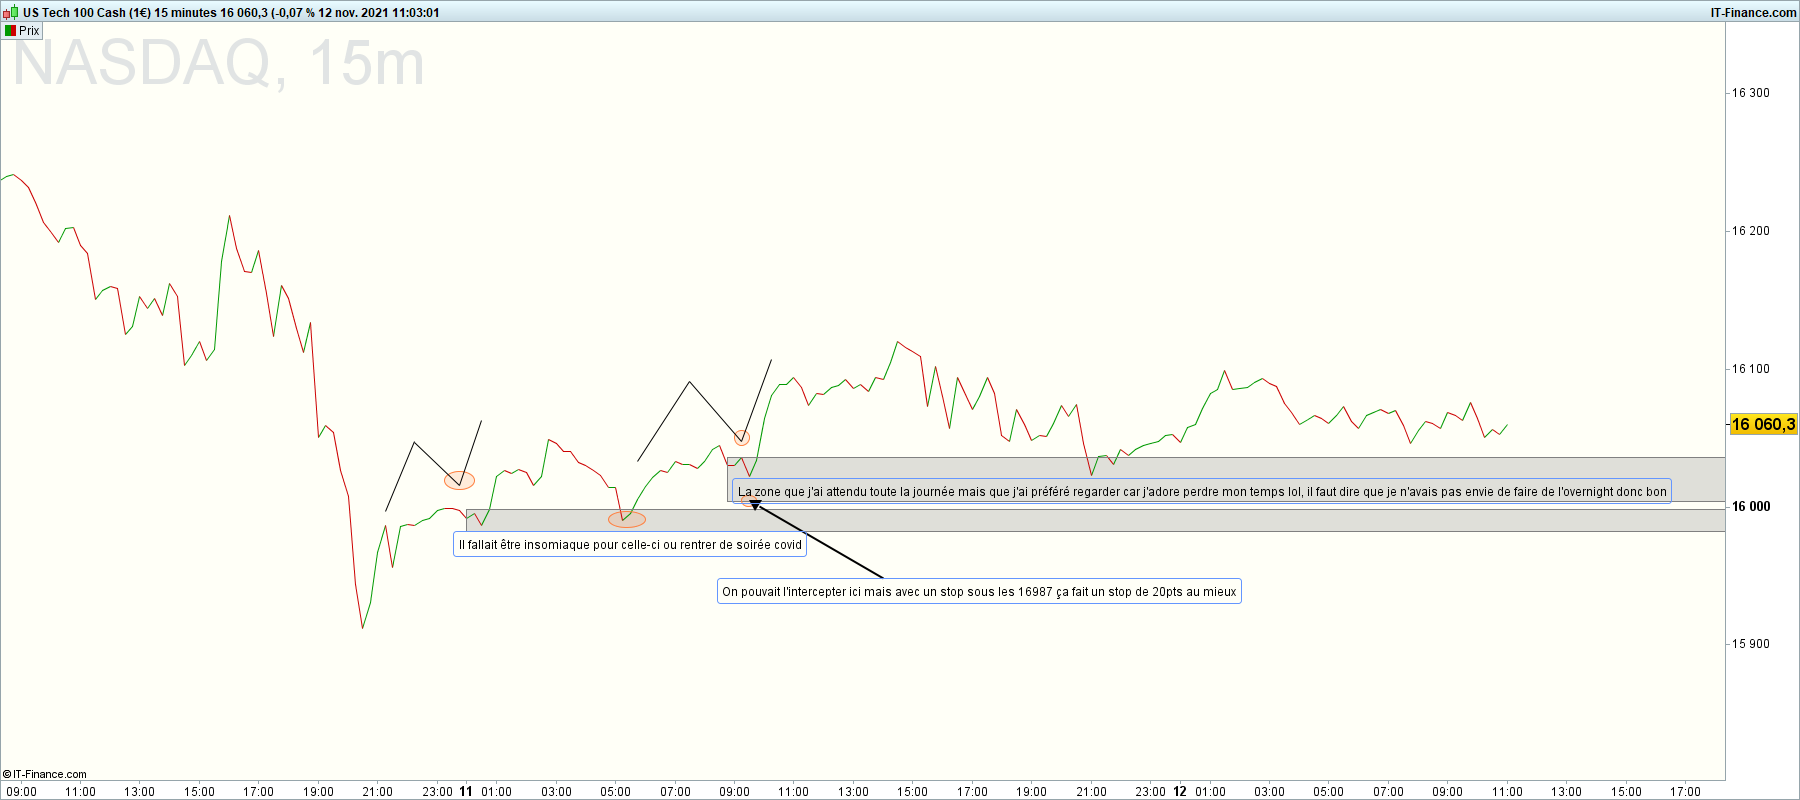Click the day 11 marker on time axis

(x=466, y=791)
